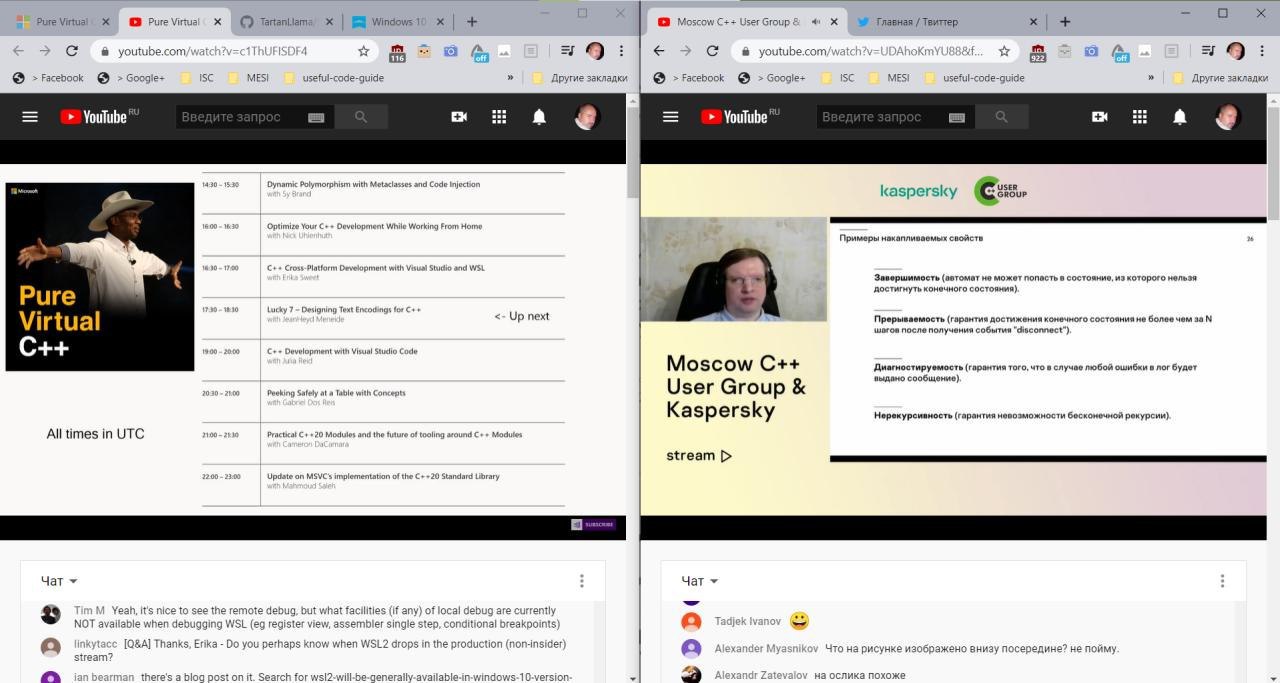Expand chat mode dropdown in left window
The width and height of the screenshot is (1280, 683).
59,581
